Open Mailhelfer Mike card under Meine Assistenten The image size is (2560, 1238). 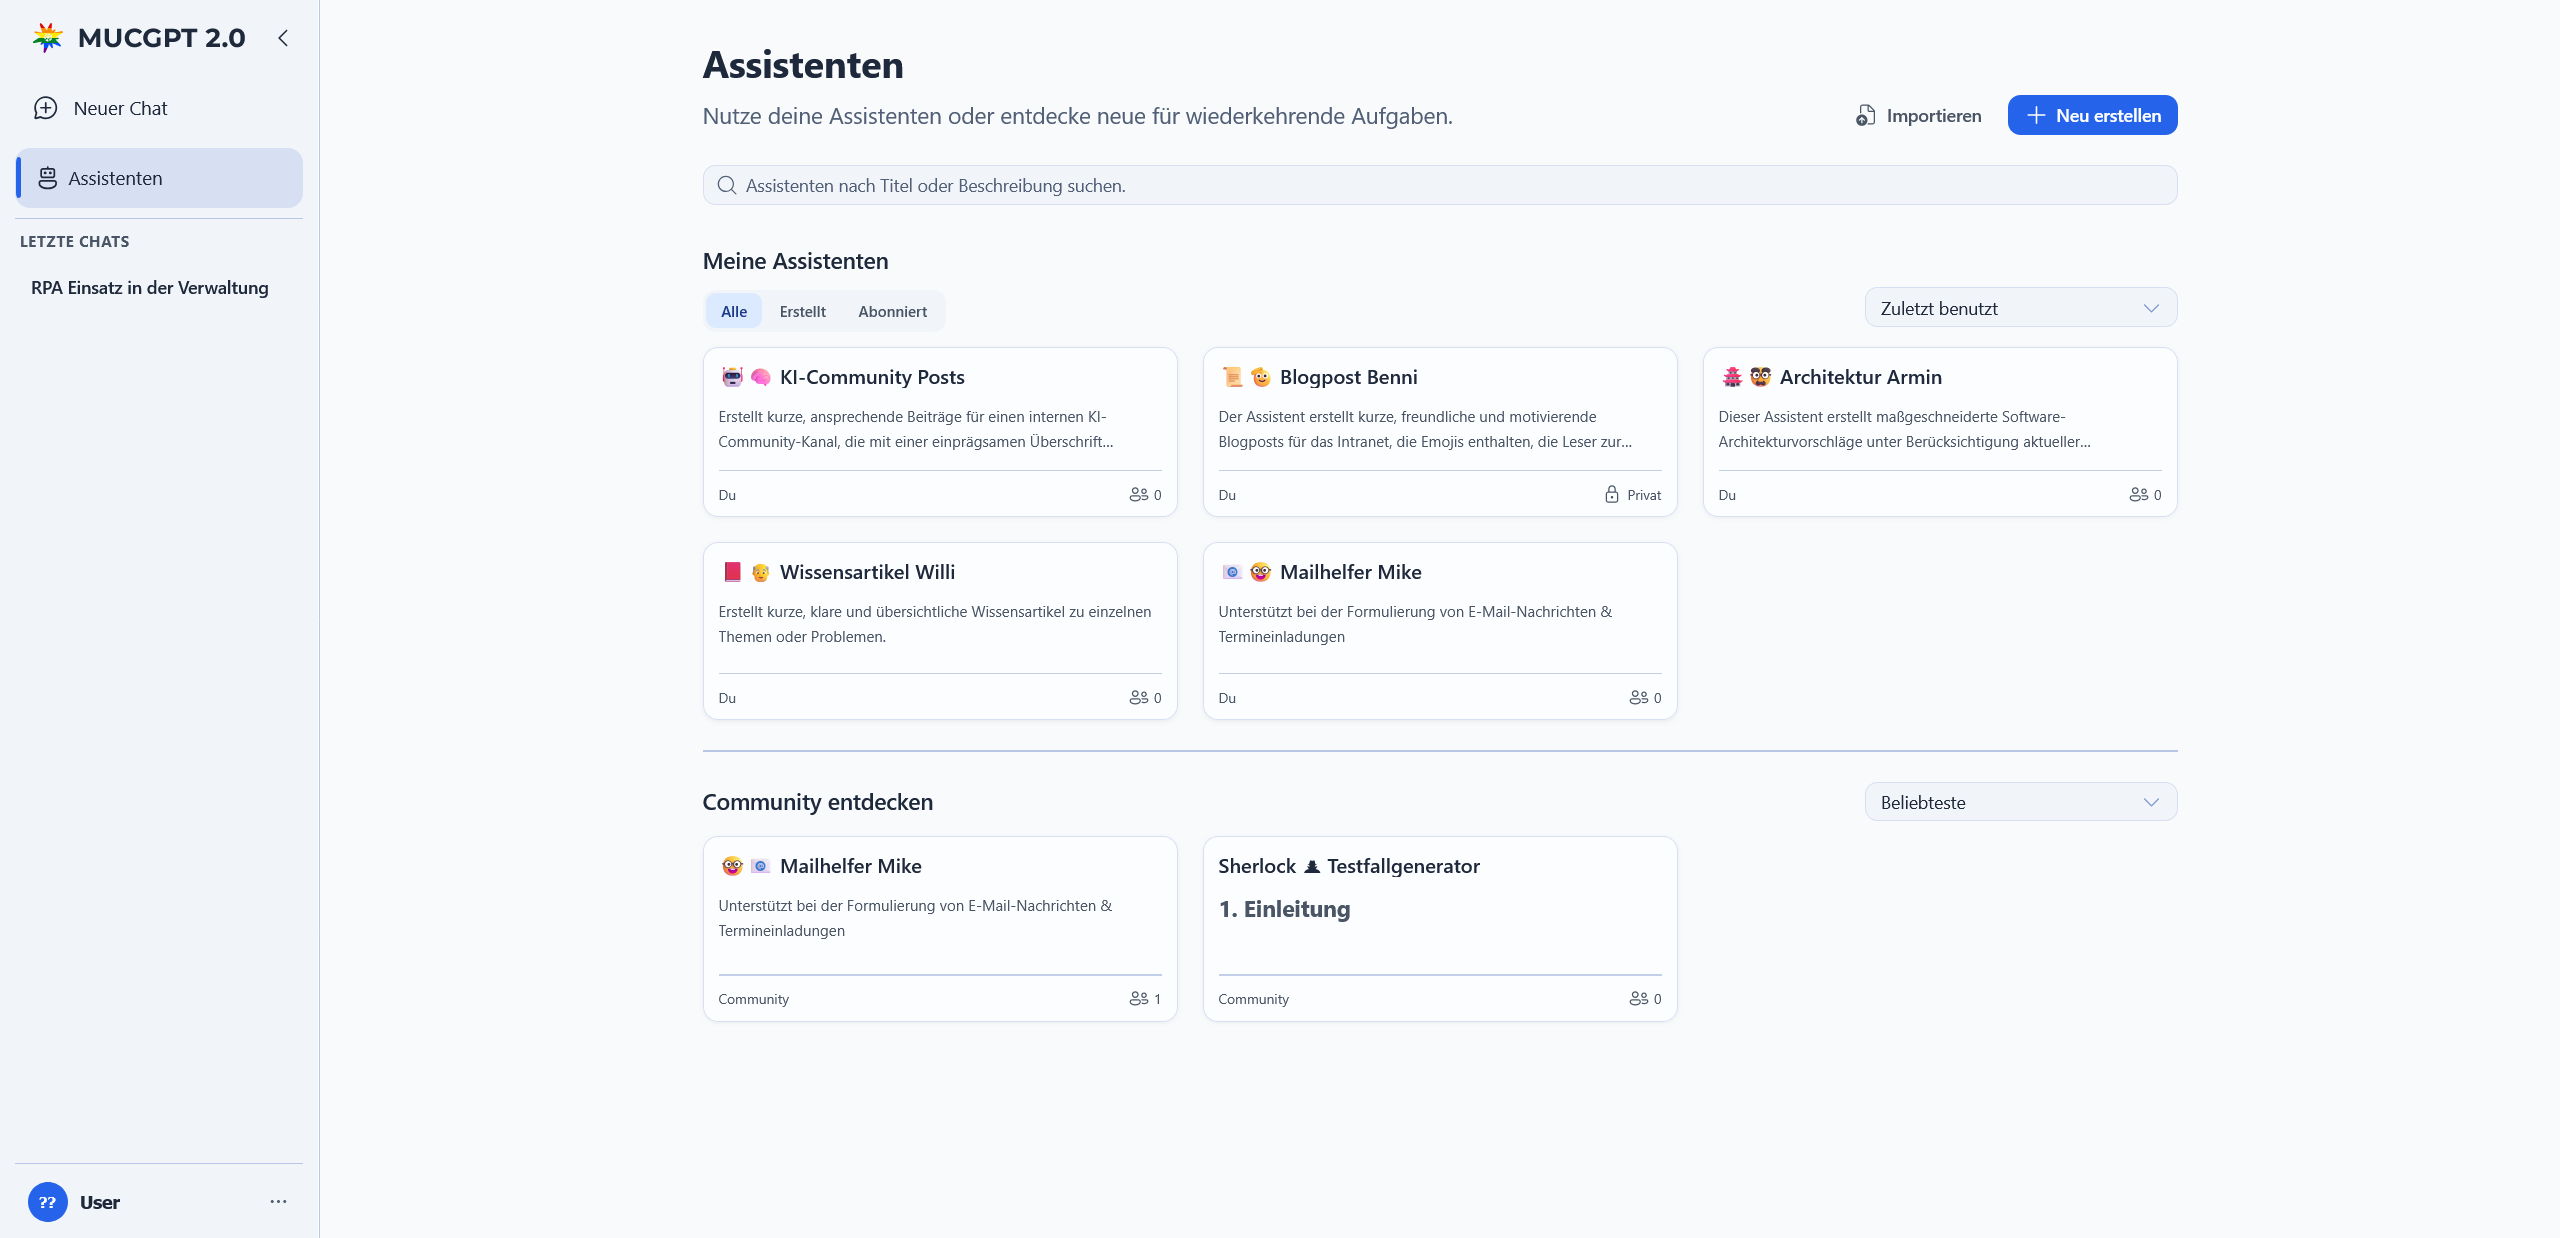click(x=1440, y=631)
